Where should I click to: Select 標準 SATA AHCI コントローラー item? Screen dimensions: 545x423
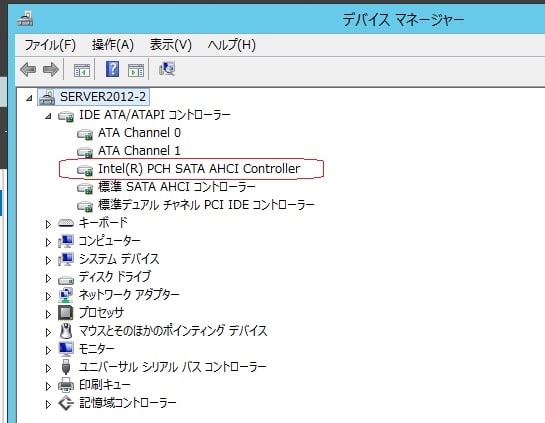[177, 187]
